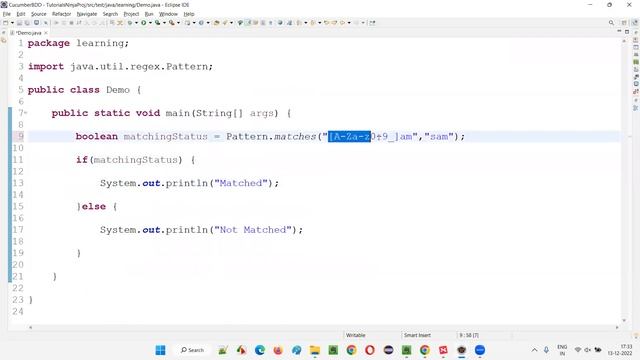This screenshot has width=640, height=360.
Task: Click the cursor position 9:58 status entry
Action: [x=469, y=335]
